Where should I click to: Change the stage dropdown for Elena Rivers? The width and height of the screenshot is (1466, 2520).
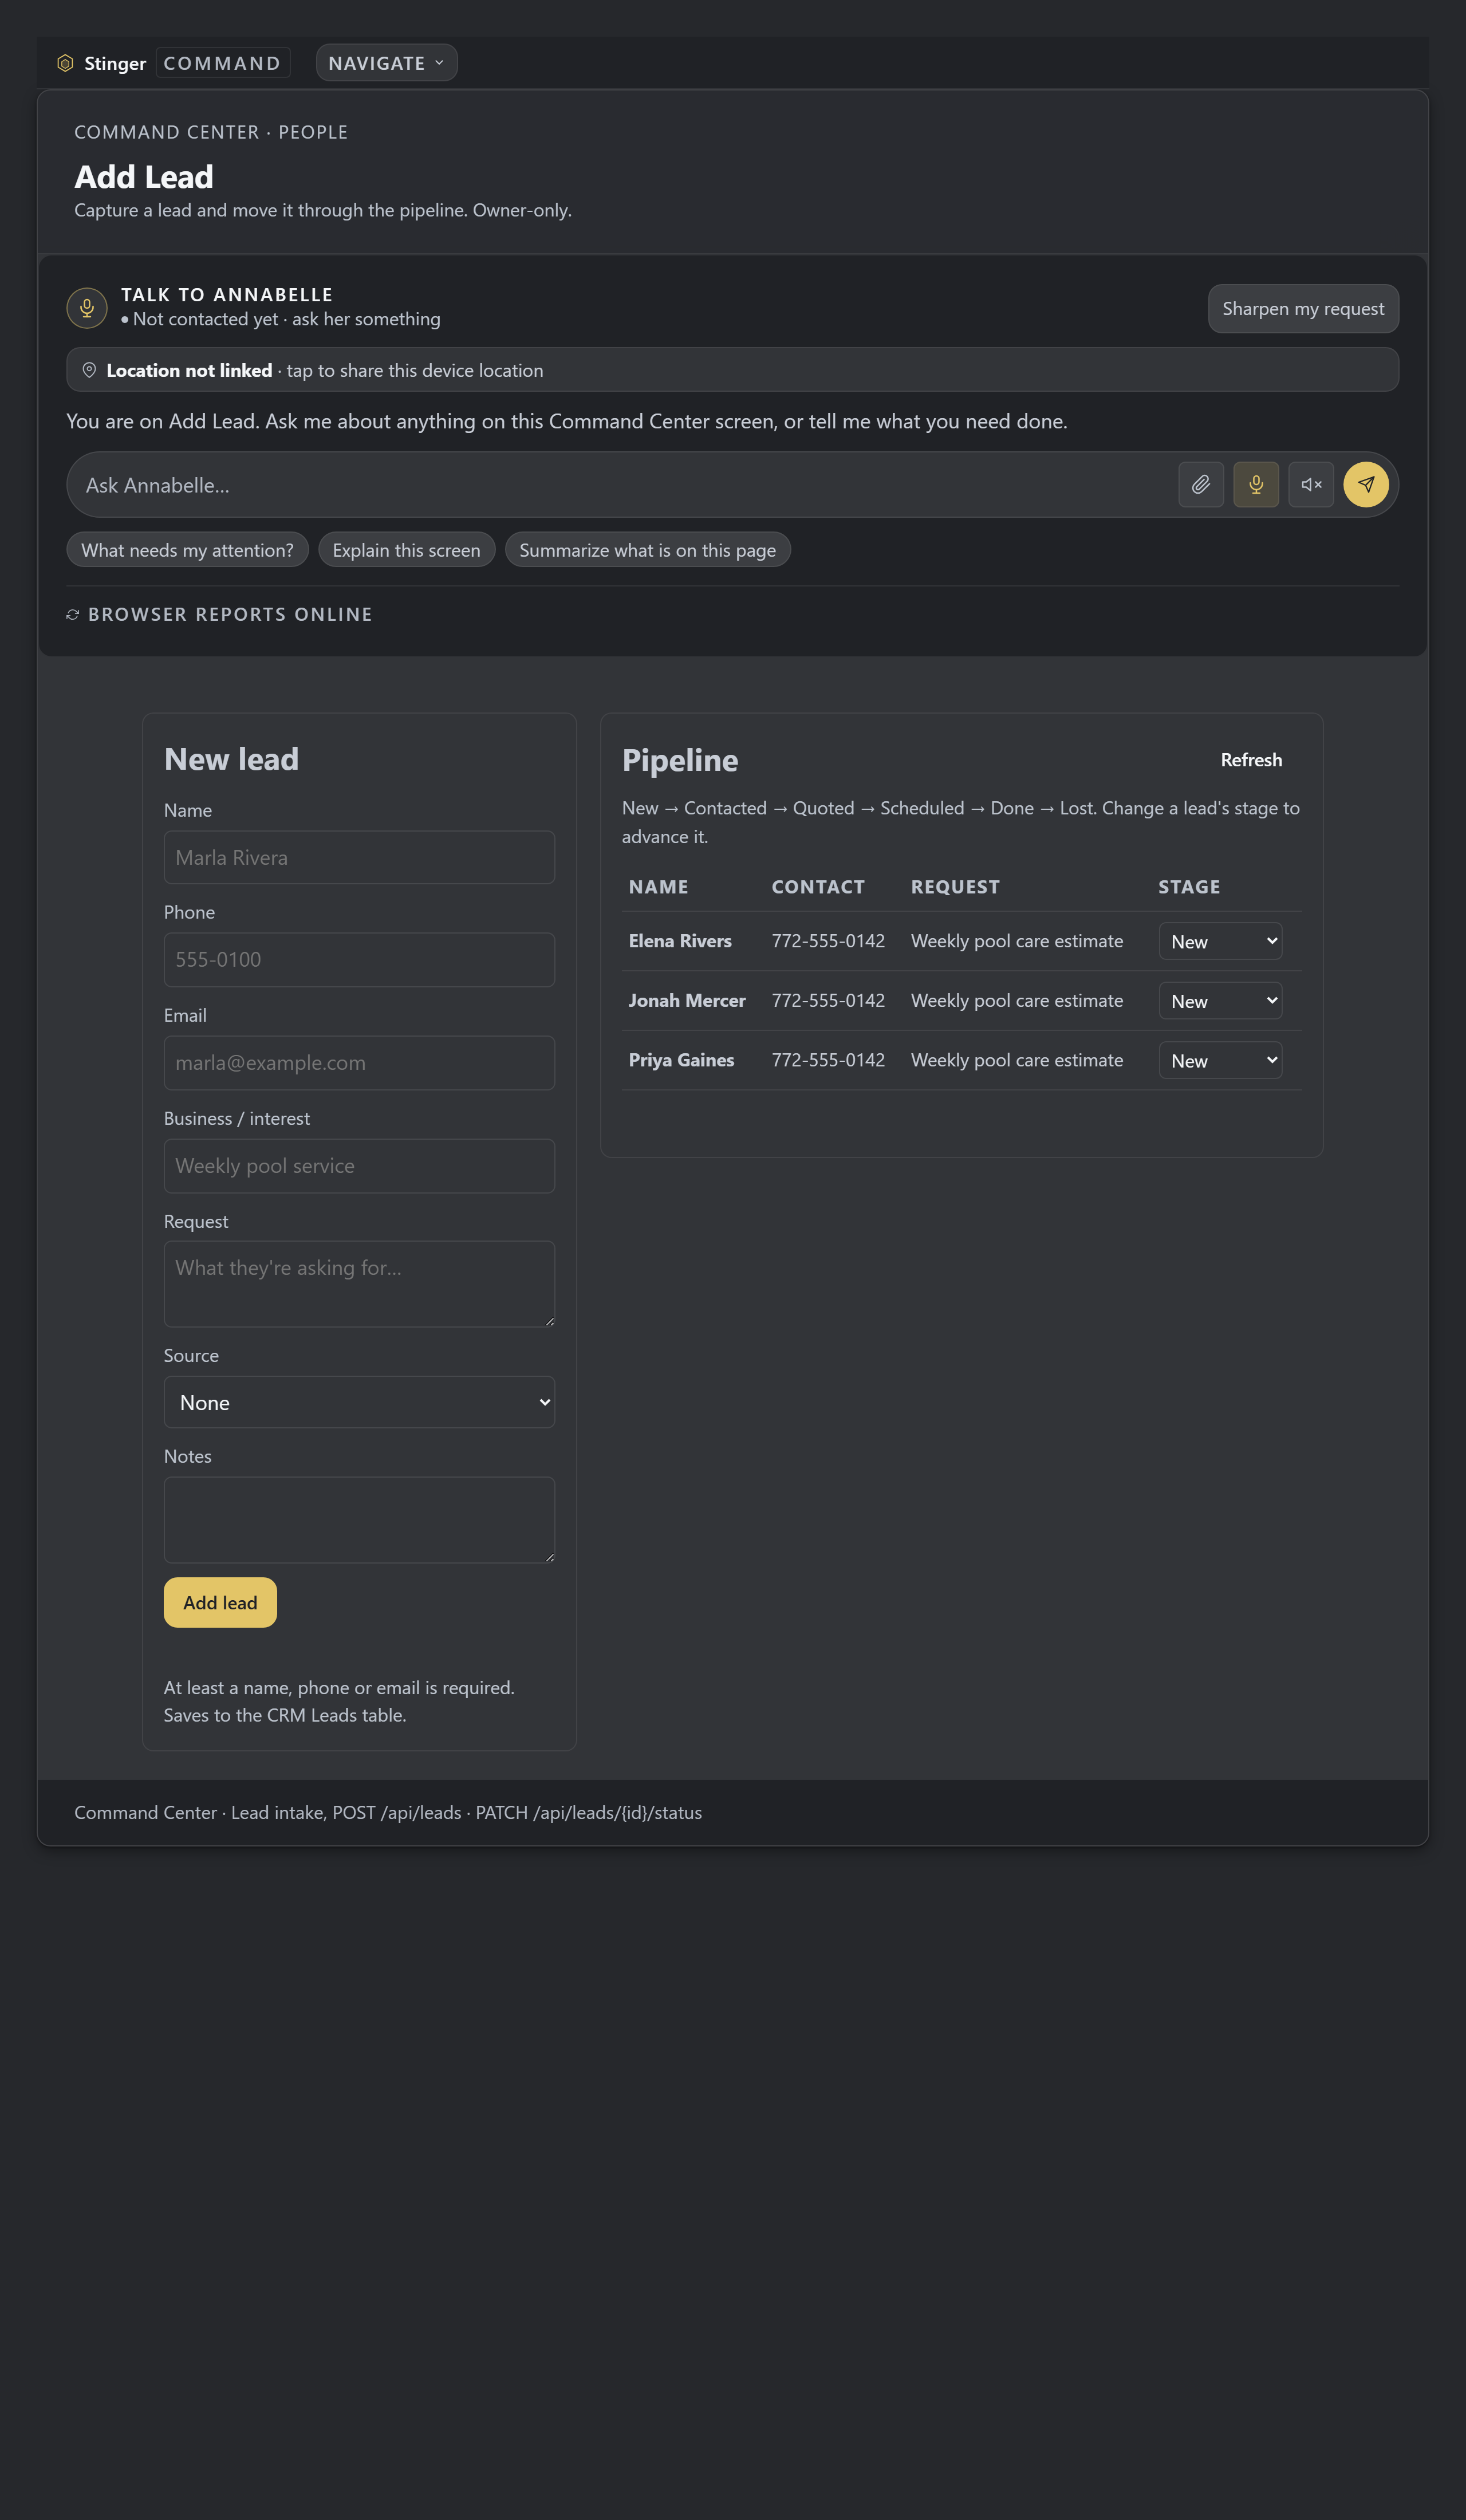click(x=1220, y=941)
